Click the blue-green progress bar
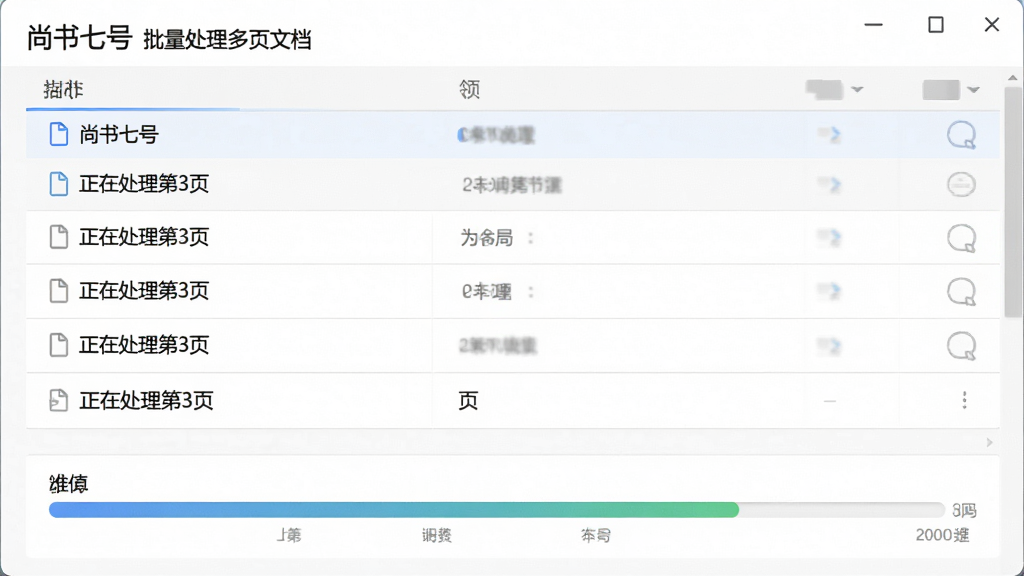This screenshot has width=1024, height=576. pyautogui.click(x=497, y=510)
